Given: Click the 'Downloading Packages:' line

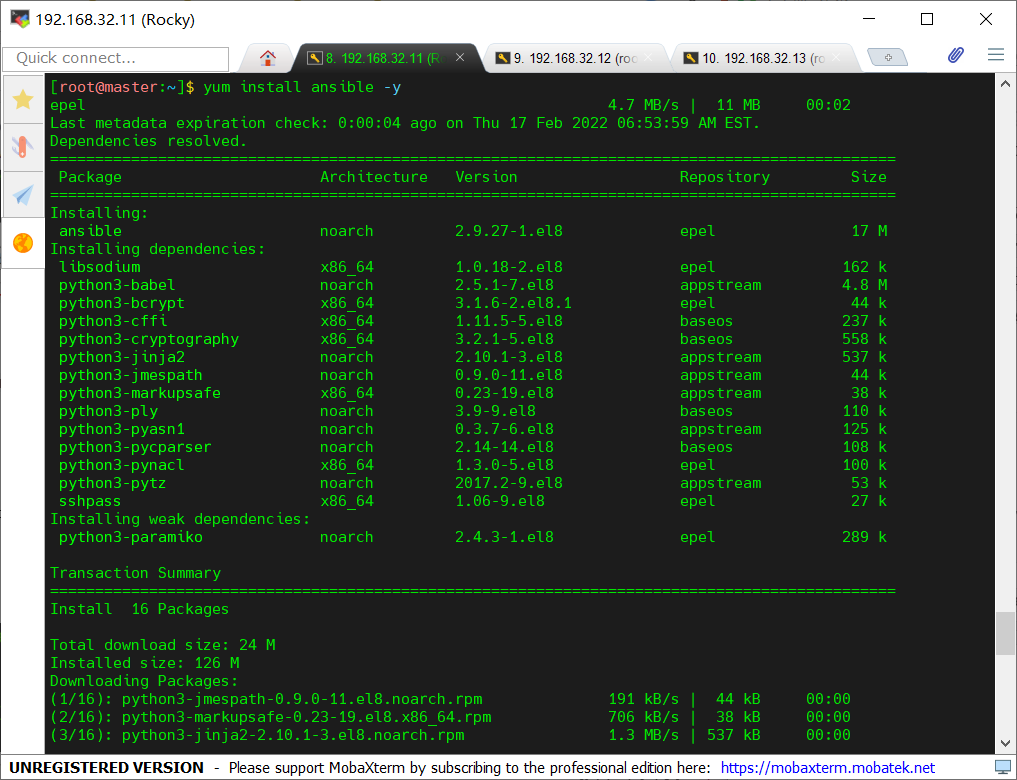Looking at the screenshot, I should coord(144,681).
